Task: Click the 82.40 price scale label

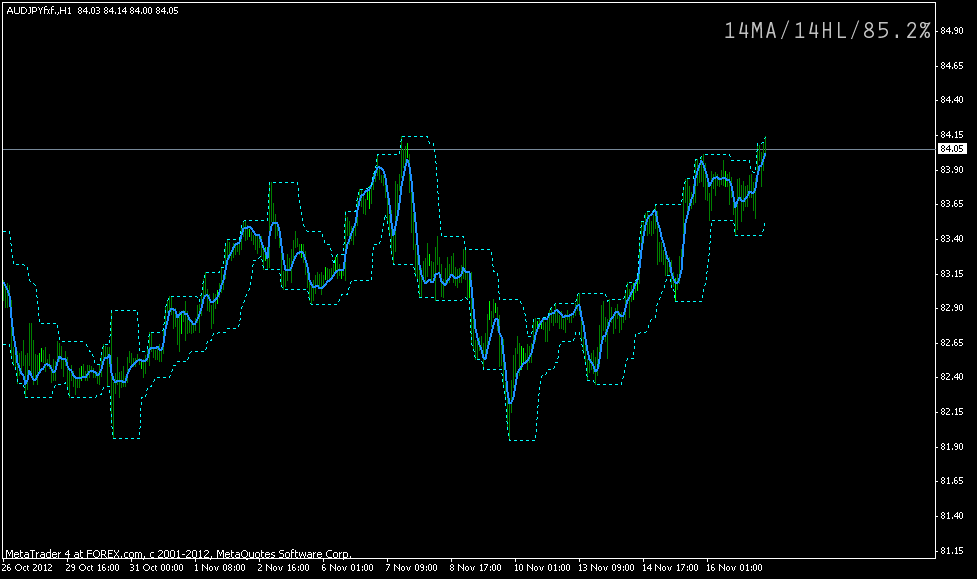Action: tap(951, 377)
